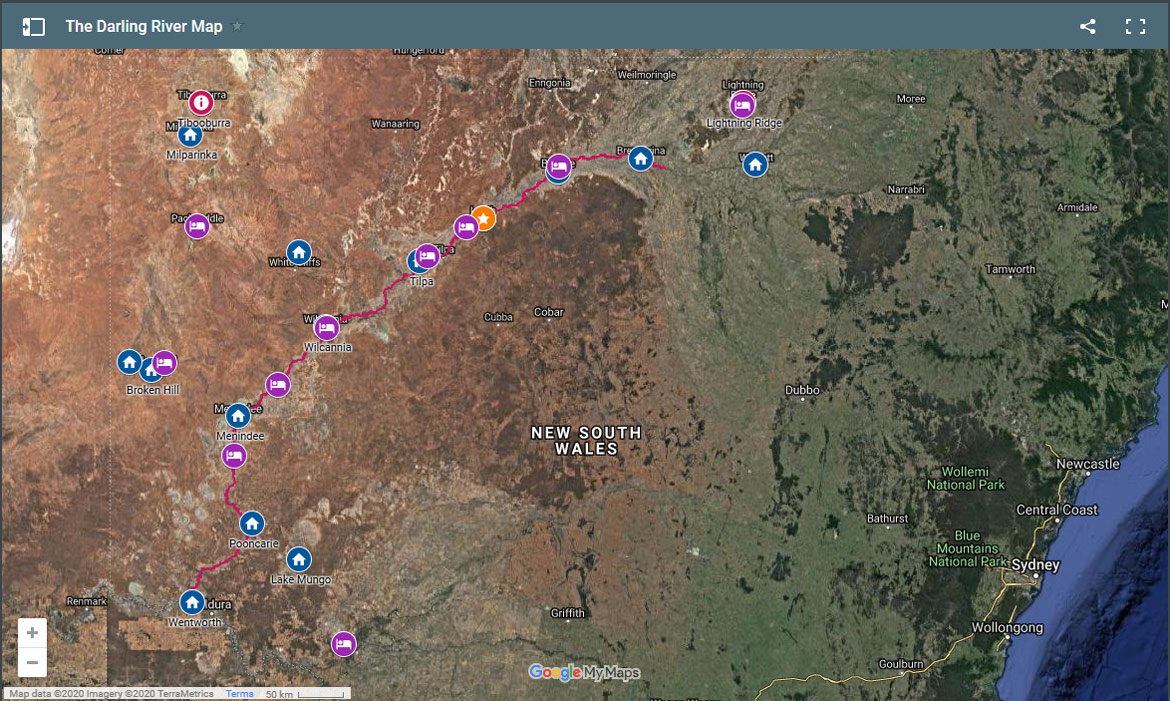
Task: View the map in fullscreen
Action: point(1136,26)
